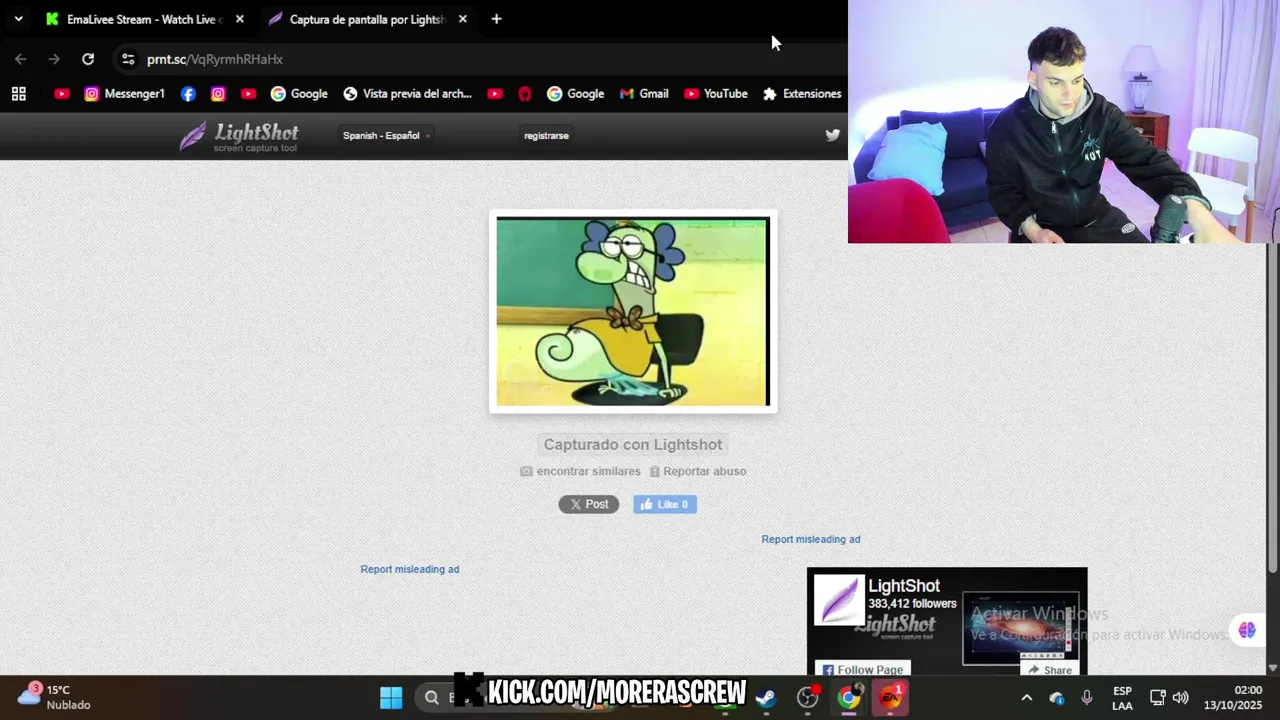1280x720 pixels.
Task: Click Follow Page button in Facebook widget
Action: click(862, 669)
